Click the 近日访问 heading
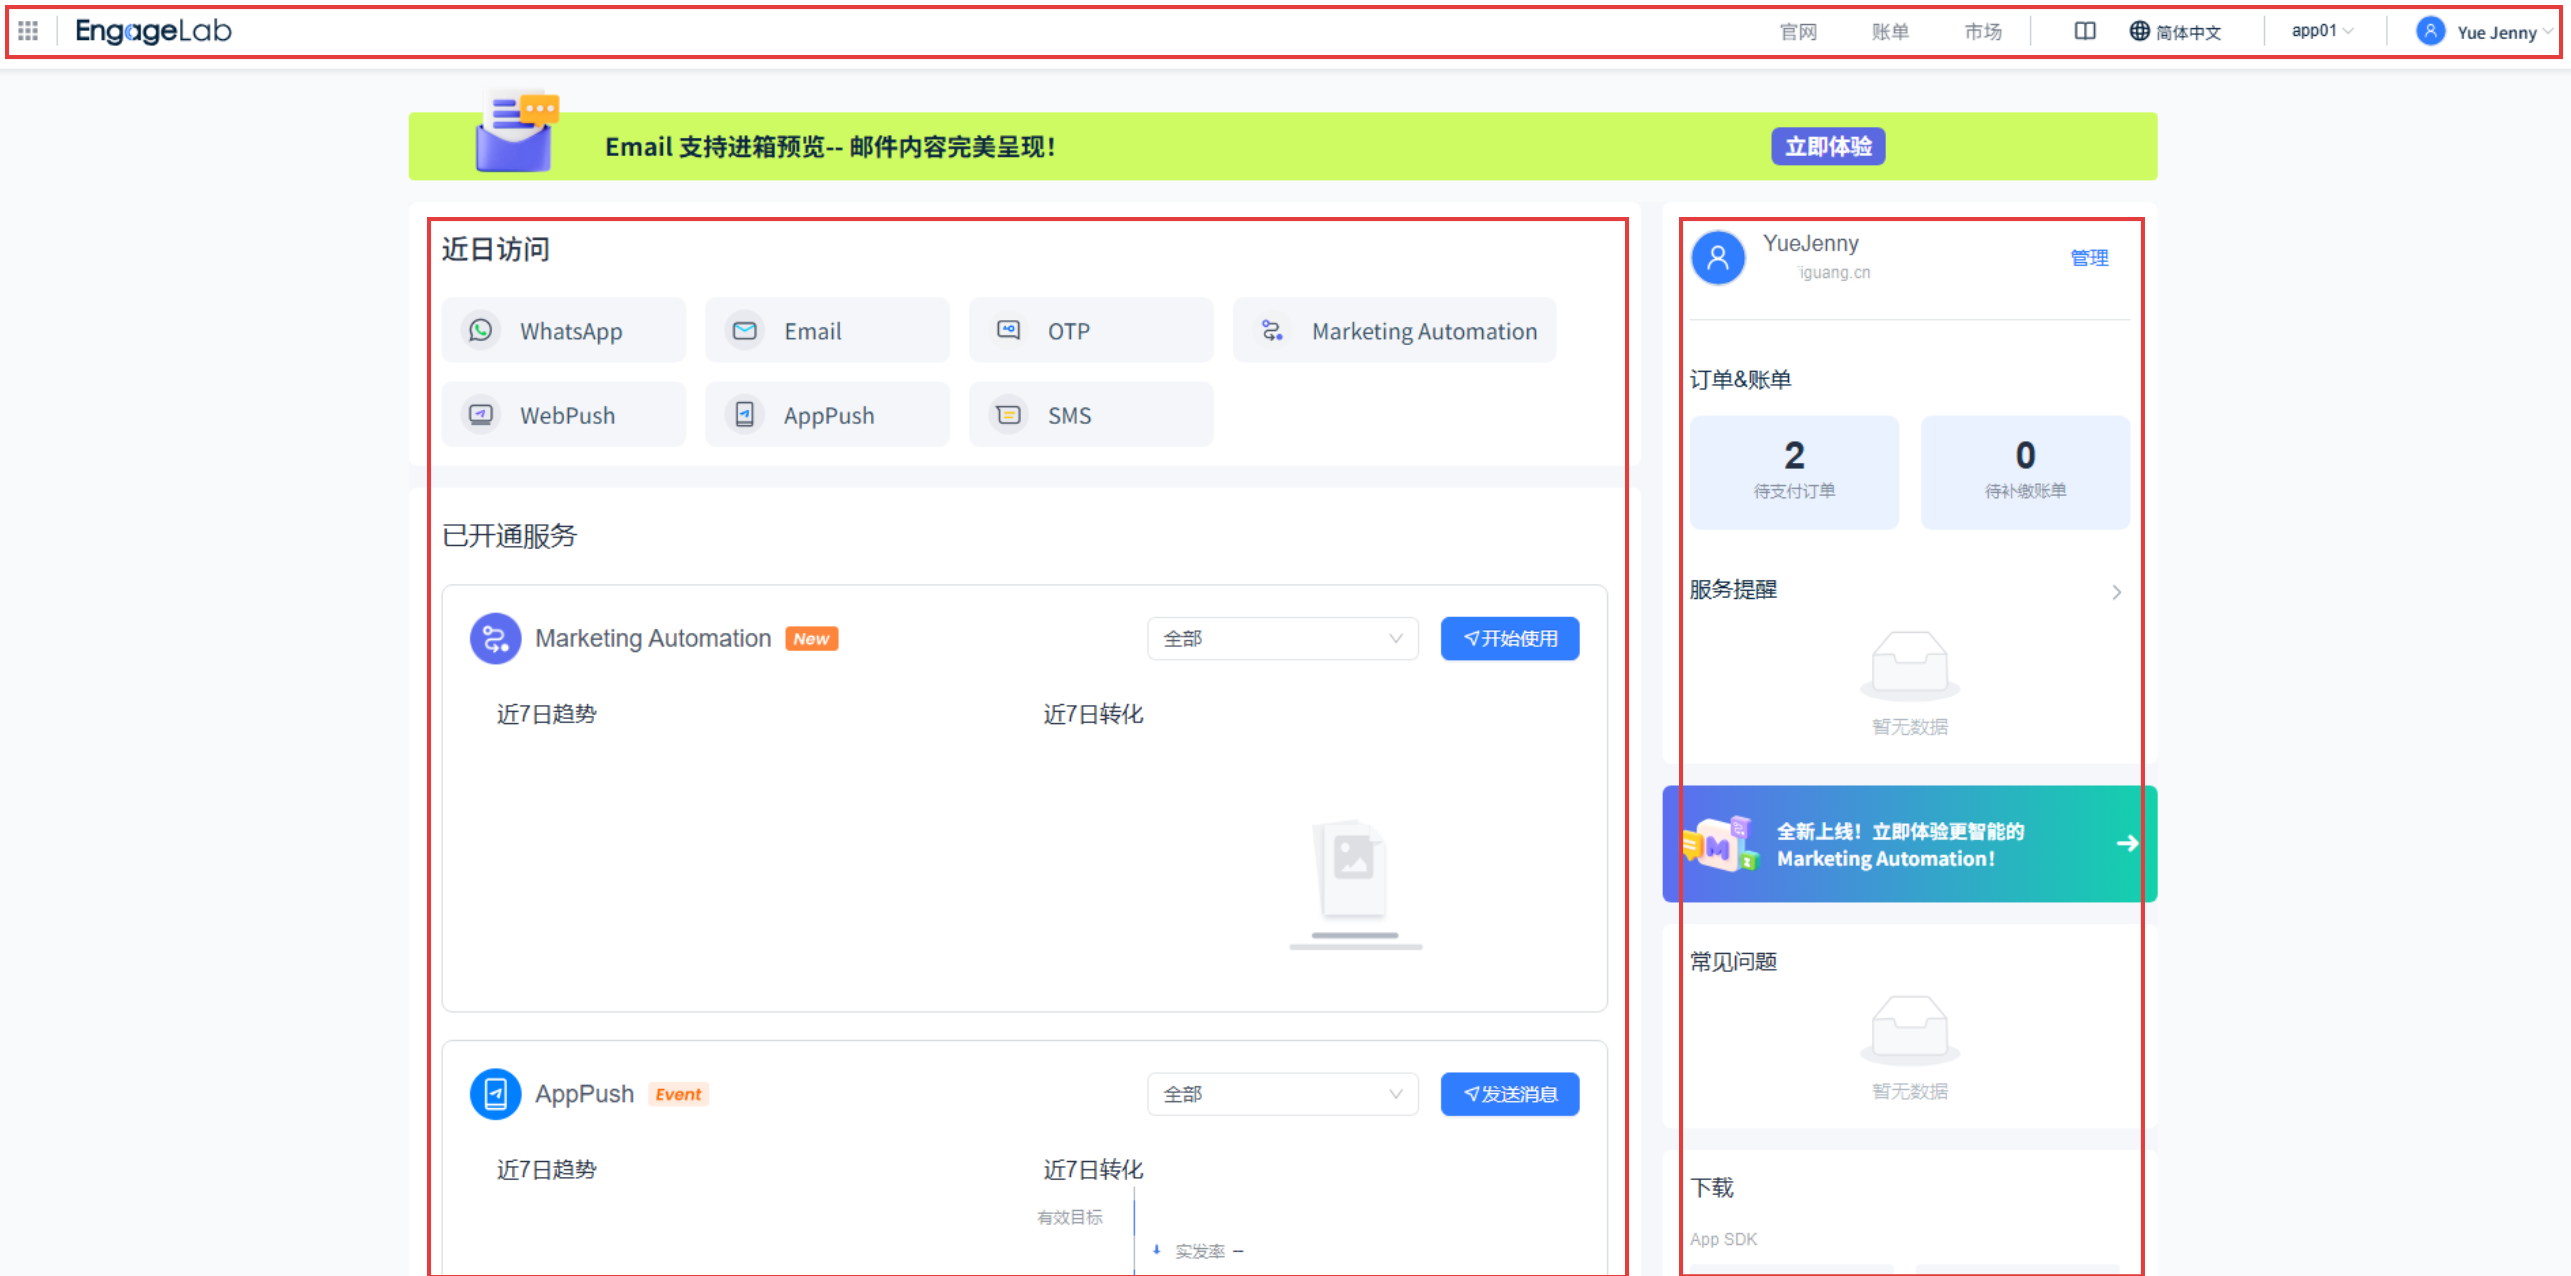 pyautogui.click(x=496, y=249)
